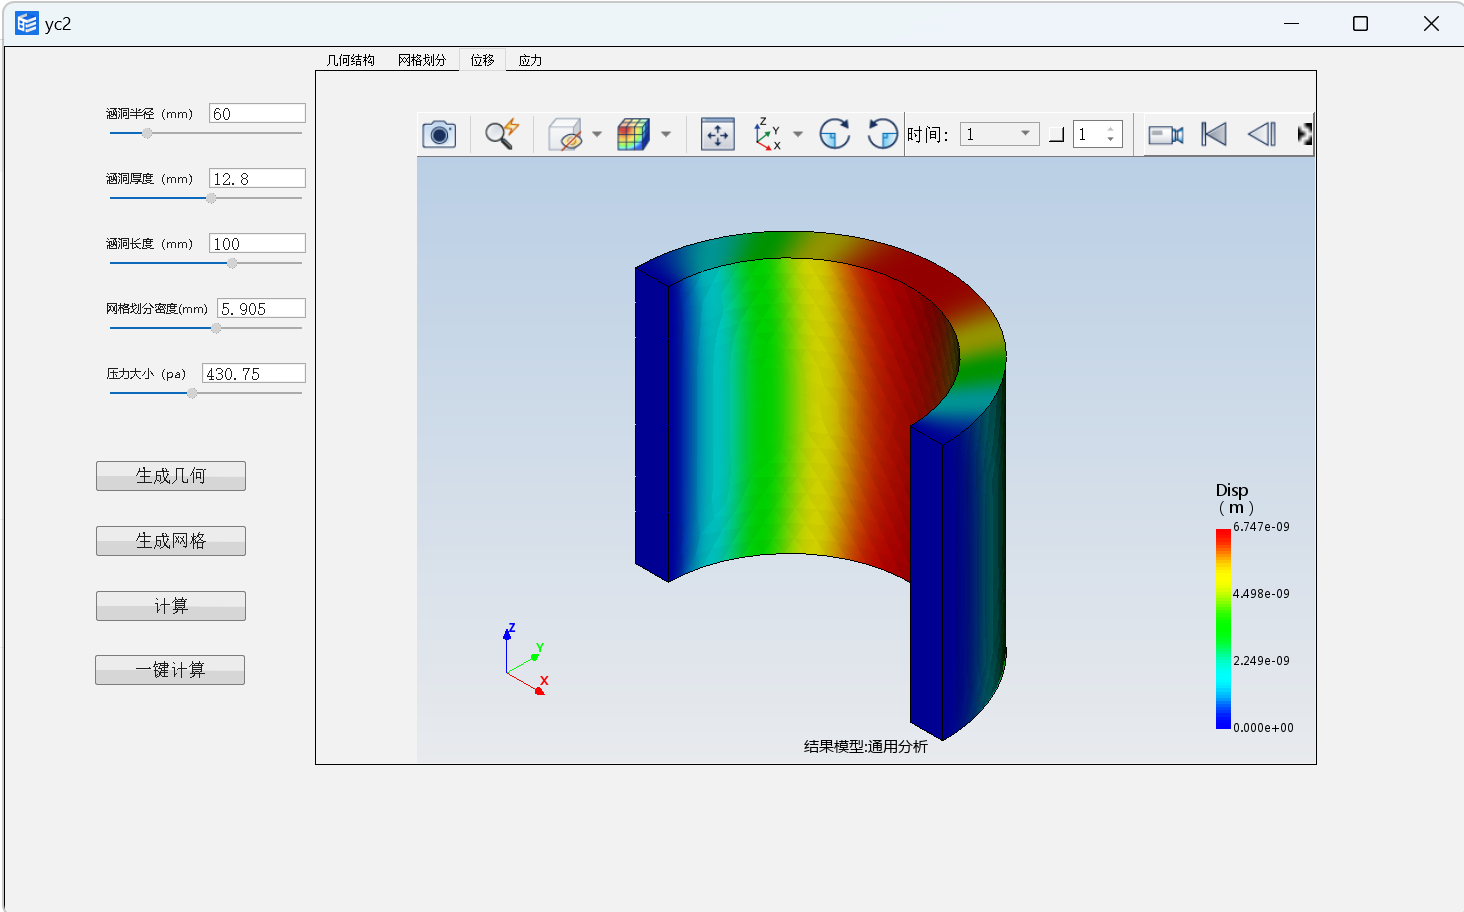Viewport: 1464px width, 912px height.
Task: Click the 网格划分密度 slider handle
Action: tap(216, 328)
